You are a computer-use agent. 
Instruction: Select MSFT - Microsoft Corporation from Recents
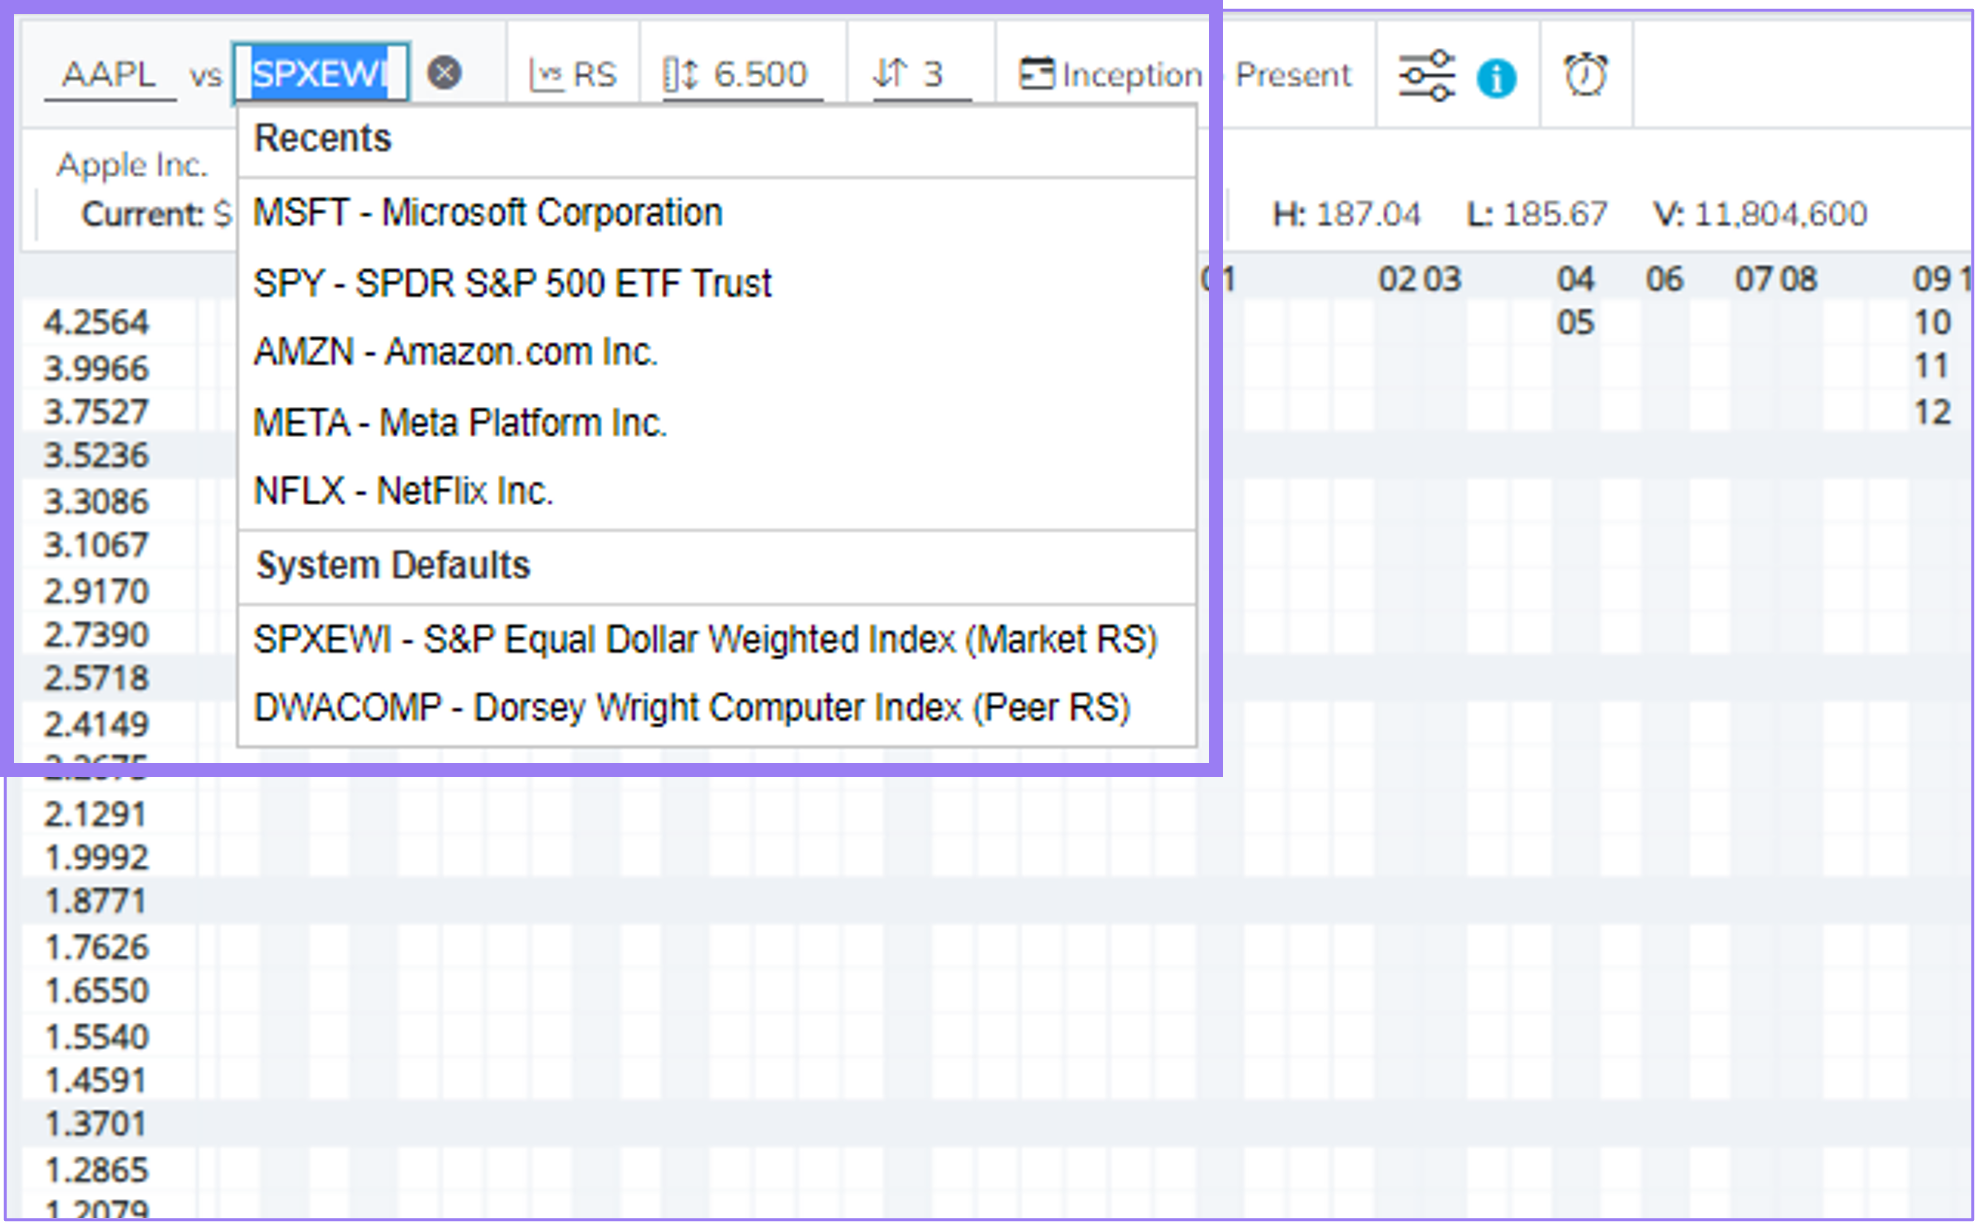point(487,212)
